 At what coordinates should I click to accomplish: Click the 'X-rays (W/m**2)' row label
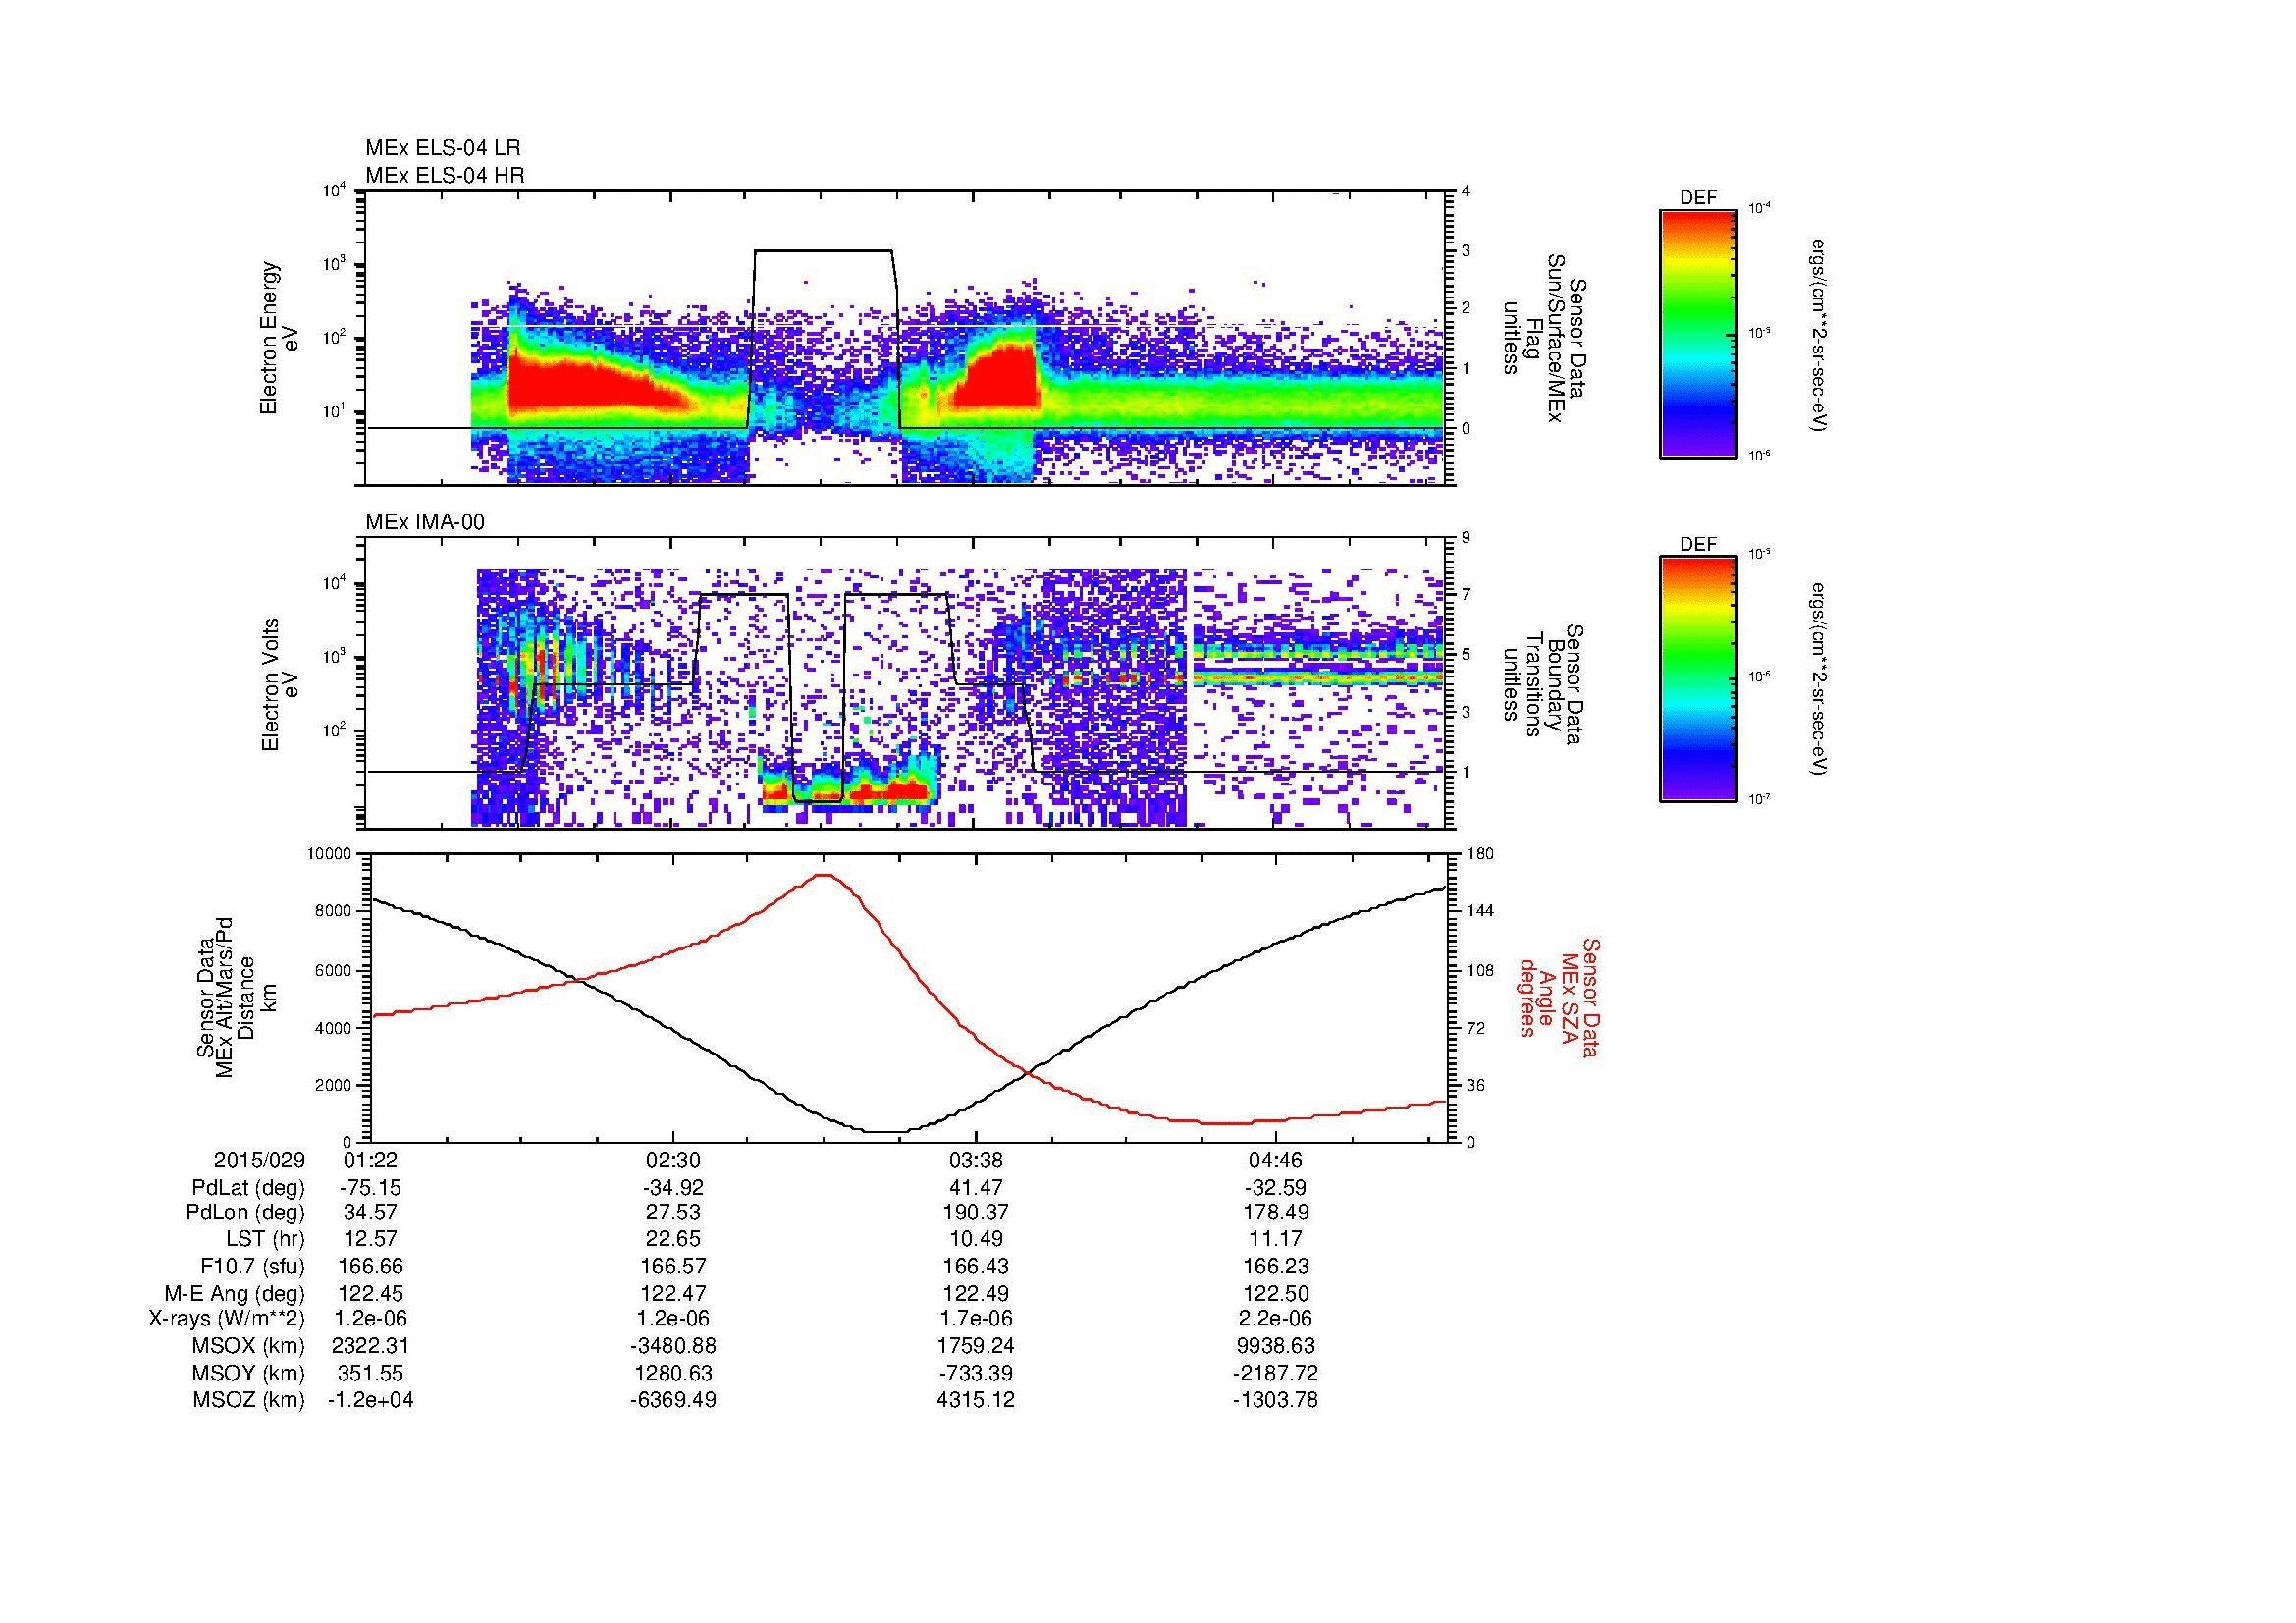point(226,1319)
